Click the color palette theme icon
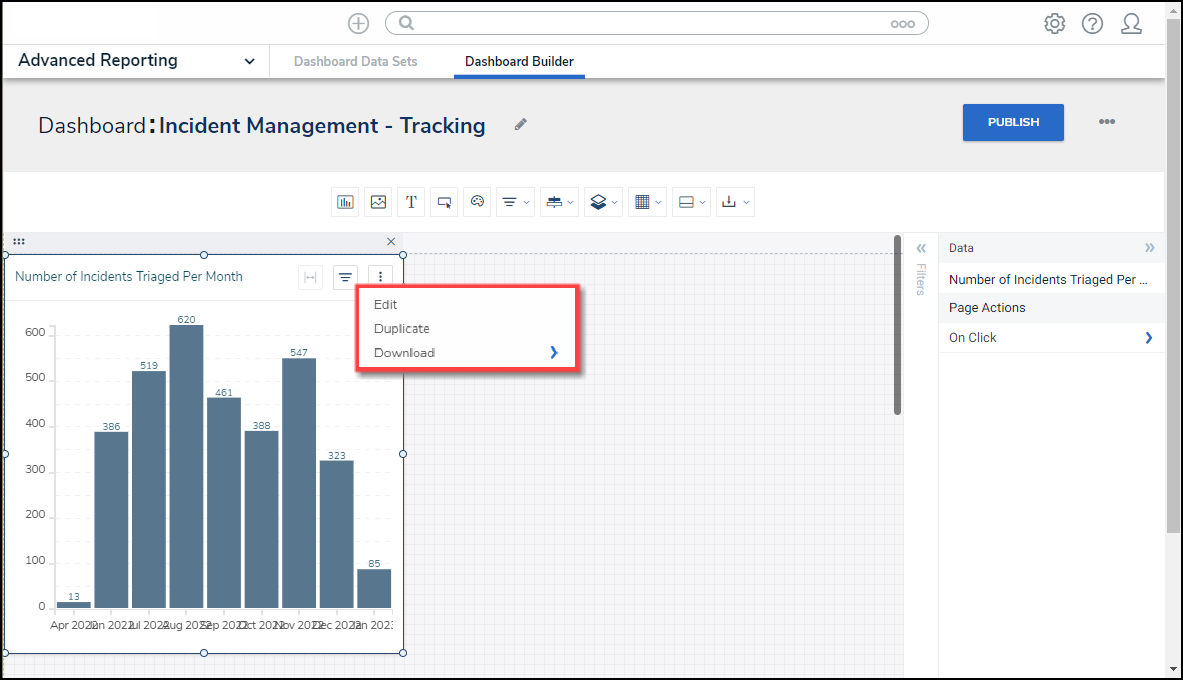1183x680 pixels. 478,202
